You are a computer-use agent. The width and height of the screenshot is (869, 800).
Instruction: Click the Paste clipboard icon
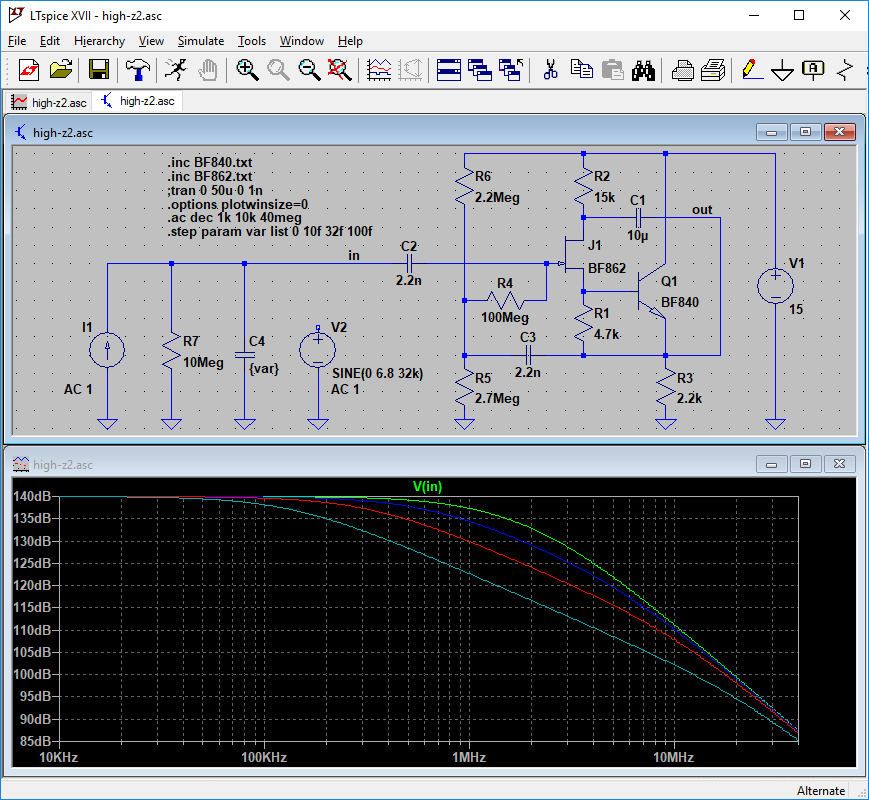[612, 70]
